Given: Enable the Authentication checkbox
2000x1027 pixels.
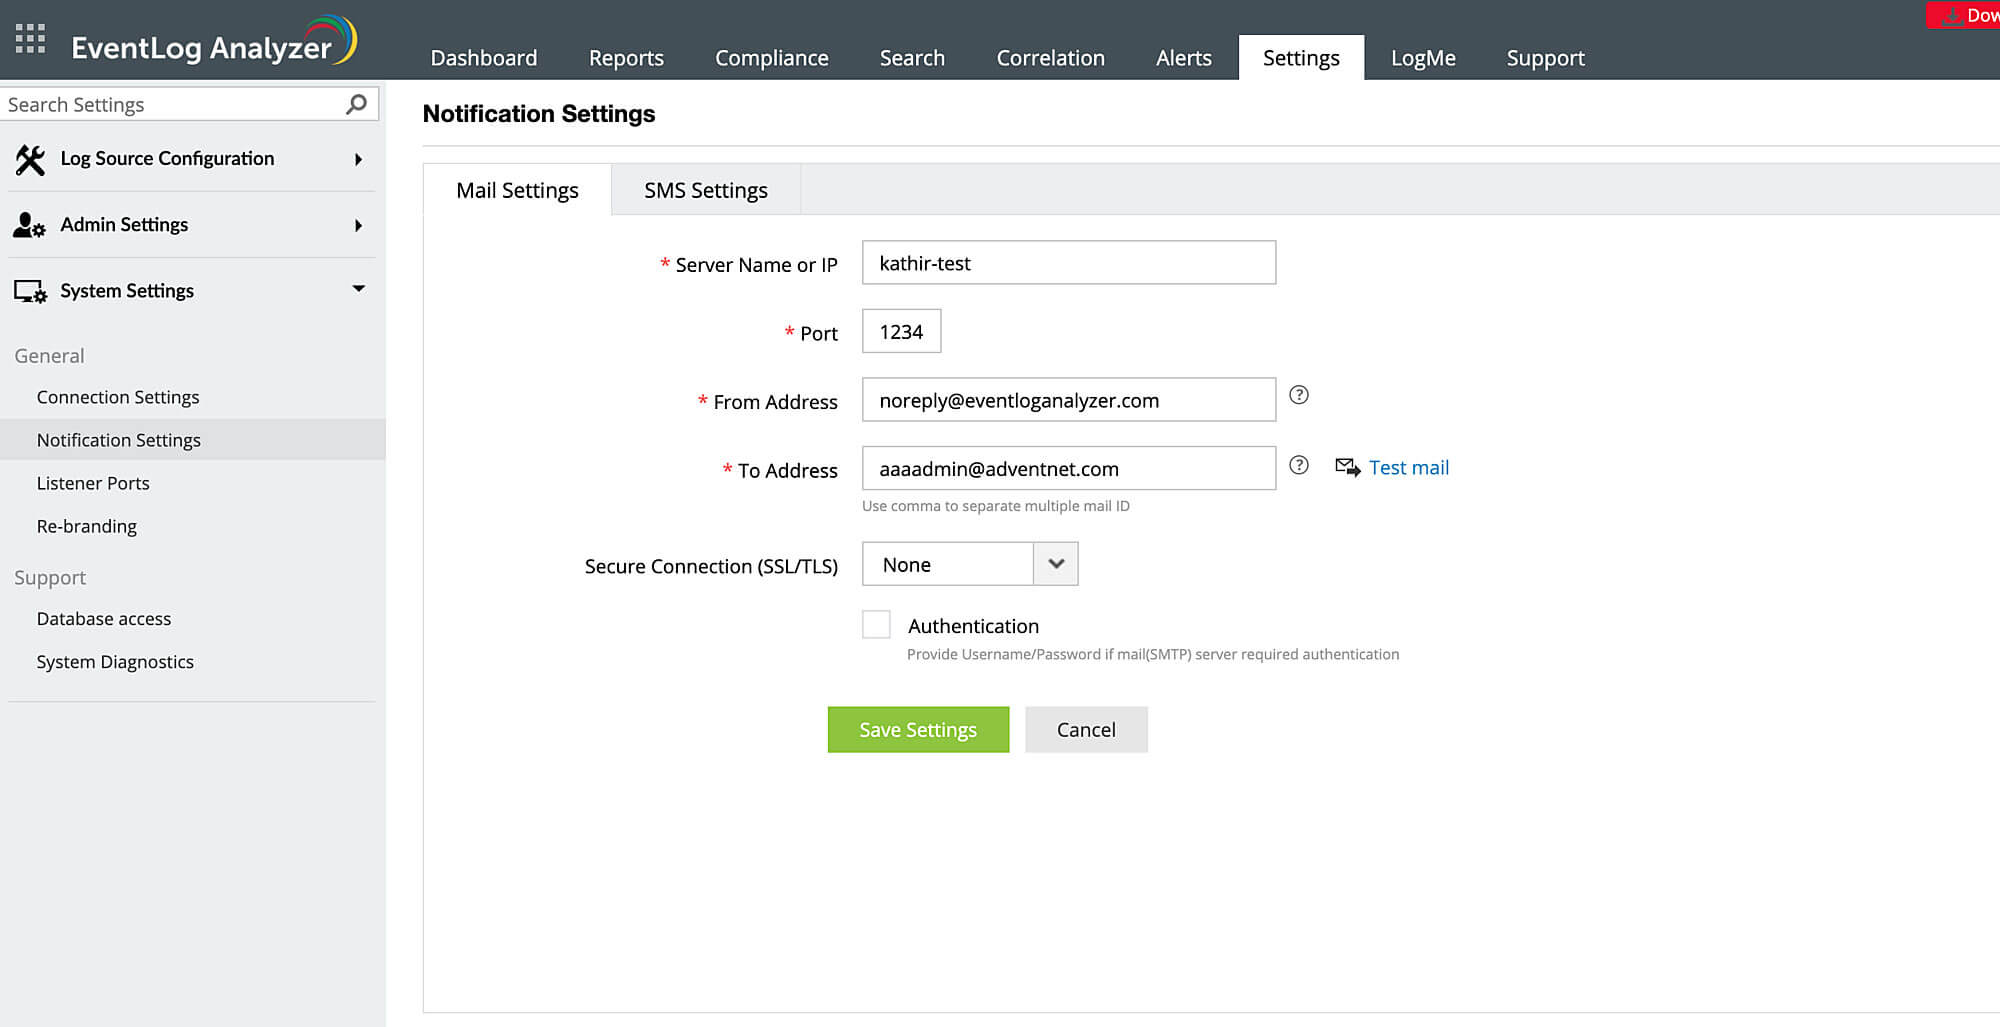Looking at the screenshot, I should pyautogui.click(x=876, y=625).
